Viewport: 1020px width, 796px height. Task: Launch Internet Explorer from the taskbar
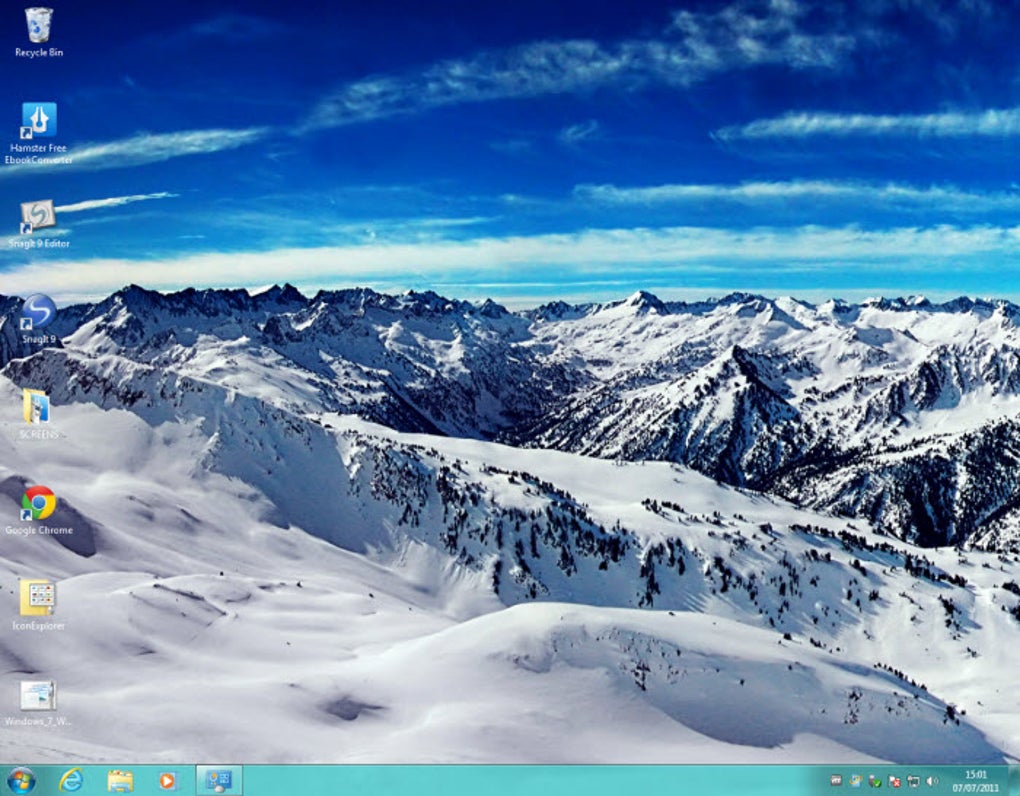[x=70, y=780]
